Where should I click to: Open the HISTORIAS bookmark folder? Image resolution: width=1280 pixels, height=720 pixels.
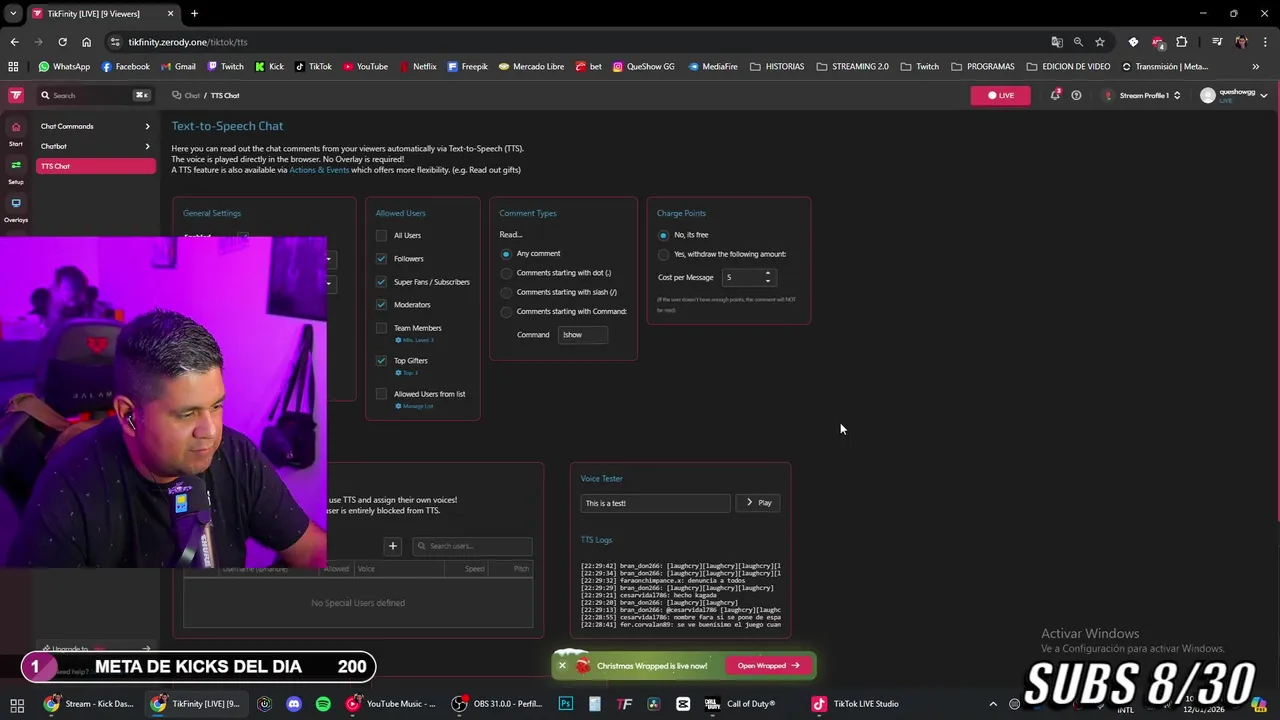click(777, 67)
